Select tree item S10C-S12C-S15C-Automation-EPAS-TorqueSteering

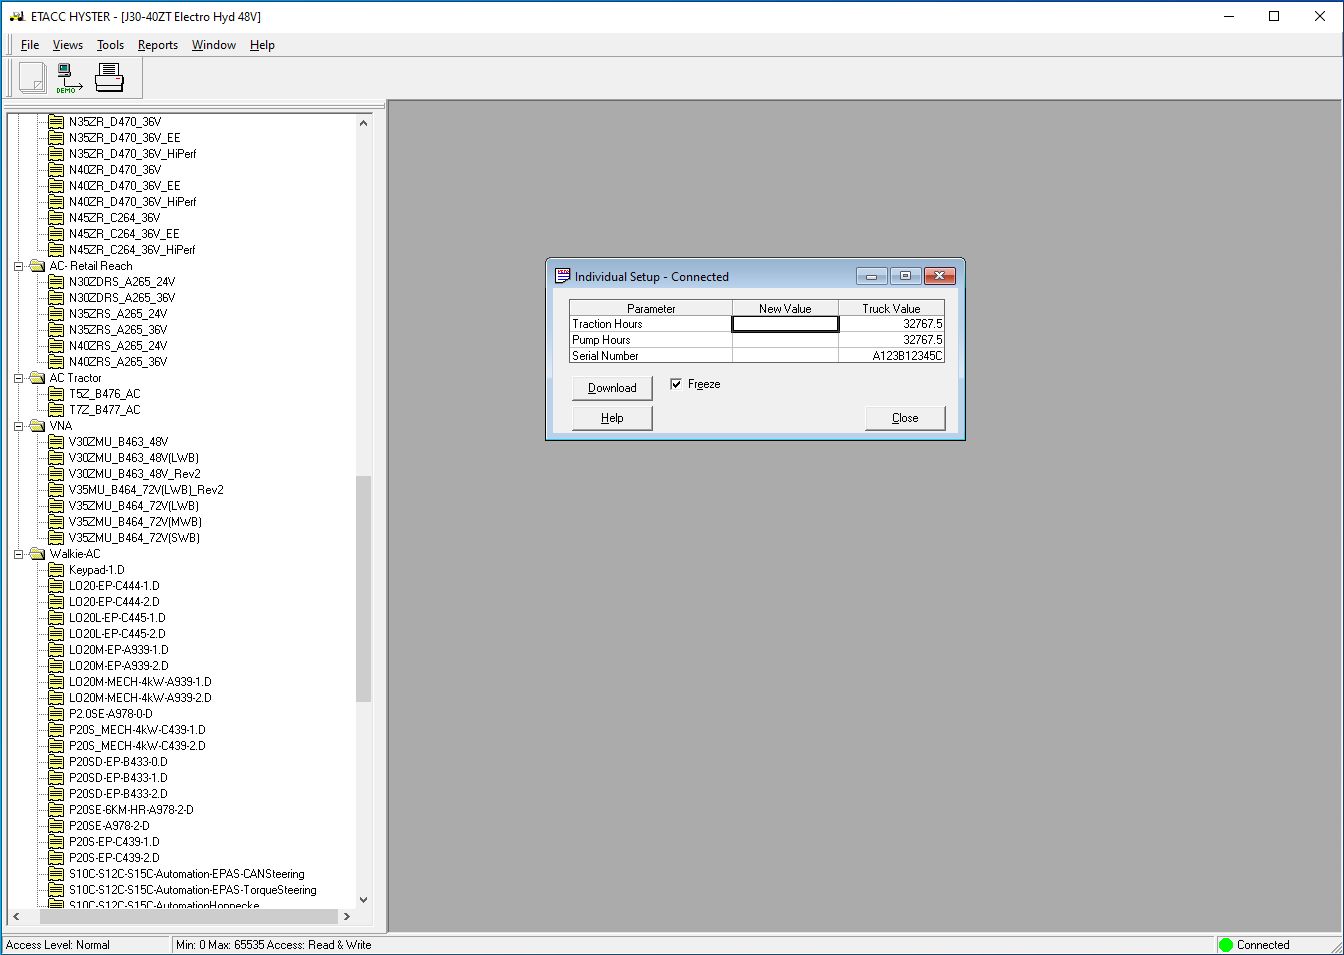click(192, 890)
